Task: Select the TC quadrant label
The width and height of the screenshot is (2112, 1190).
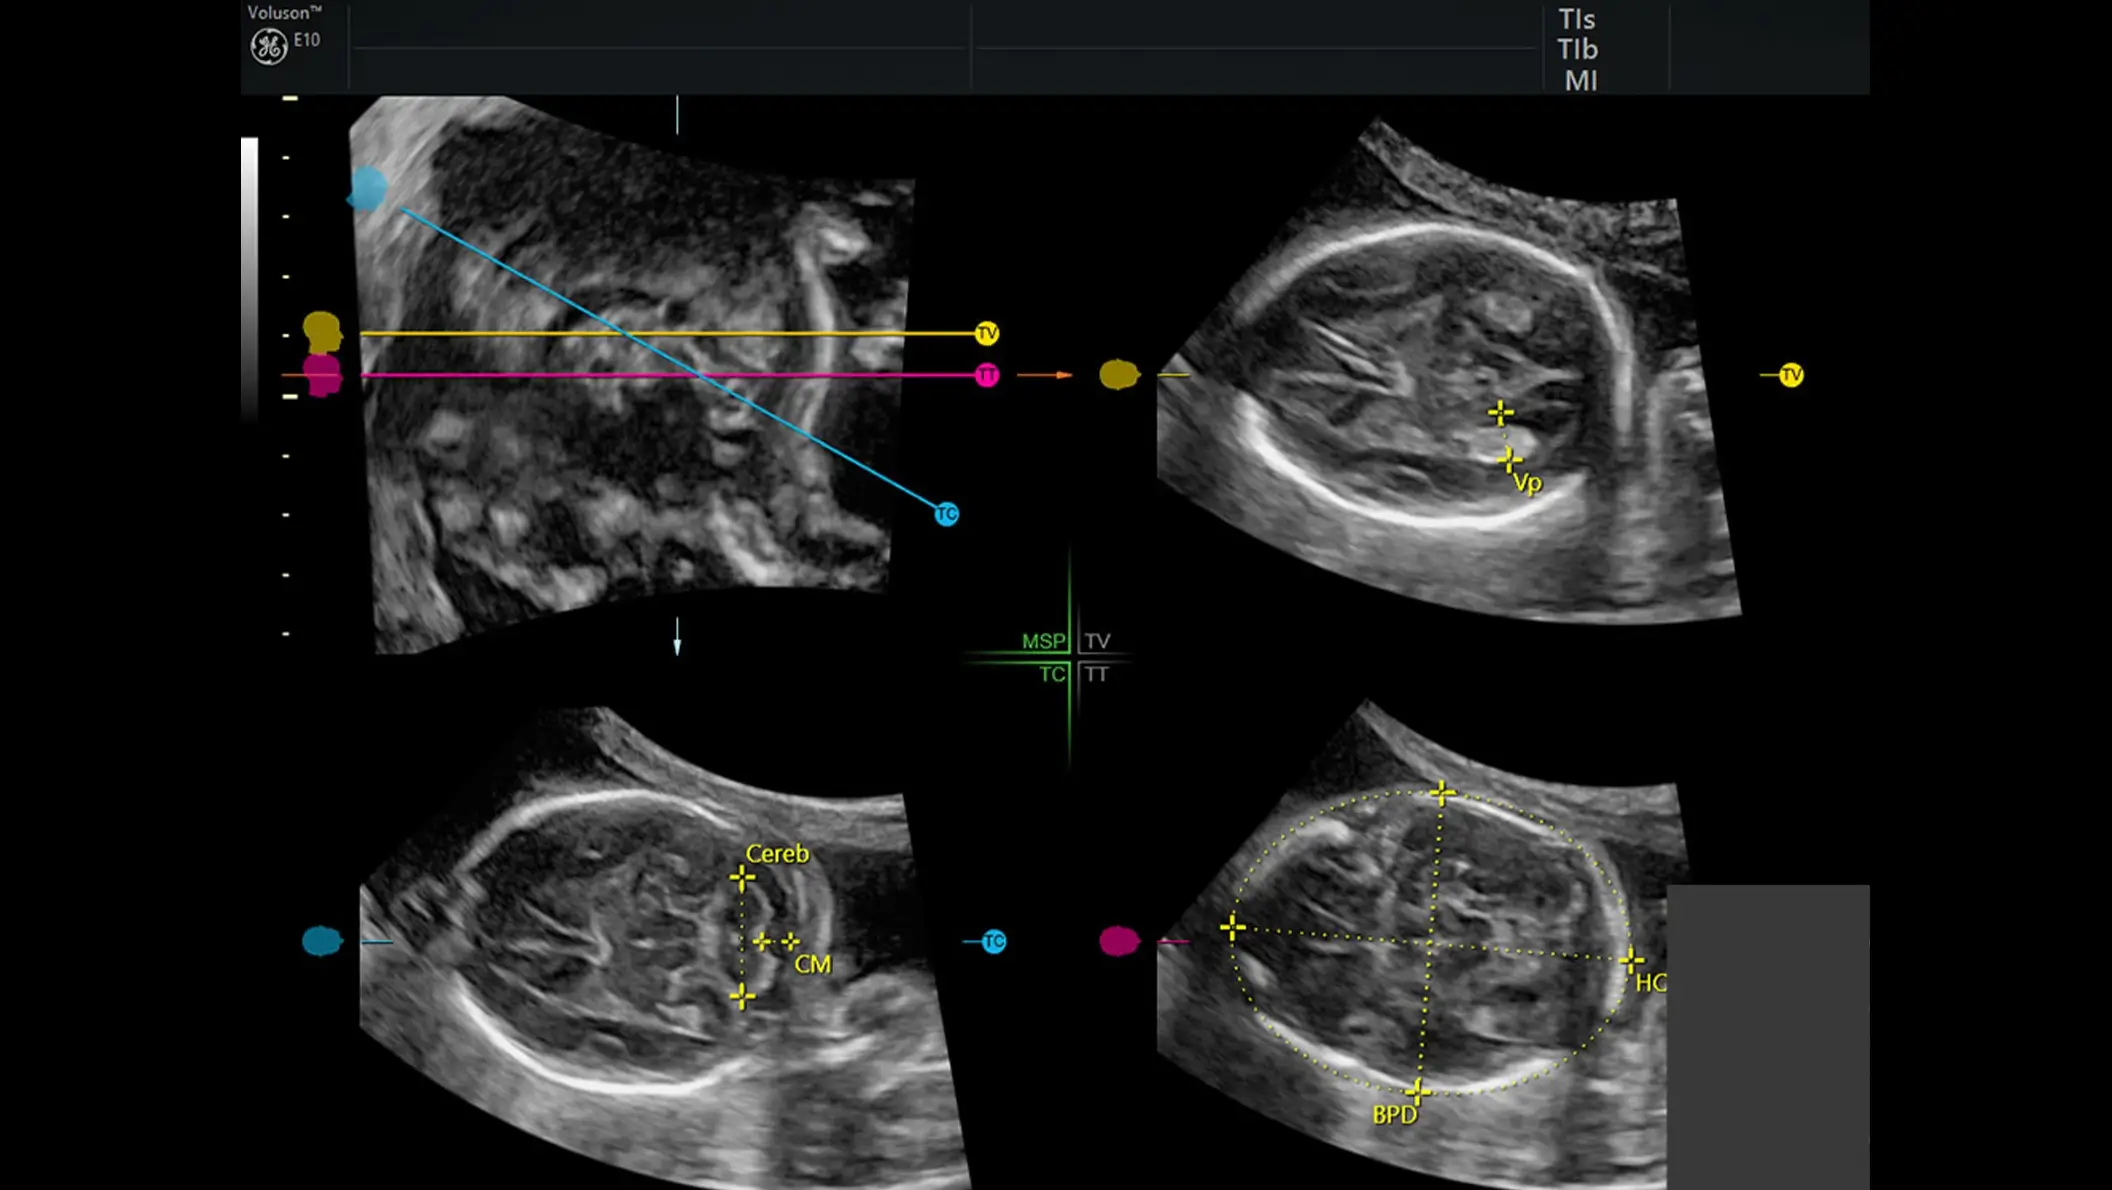Action: 1052,674
